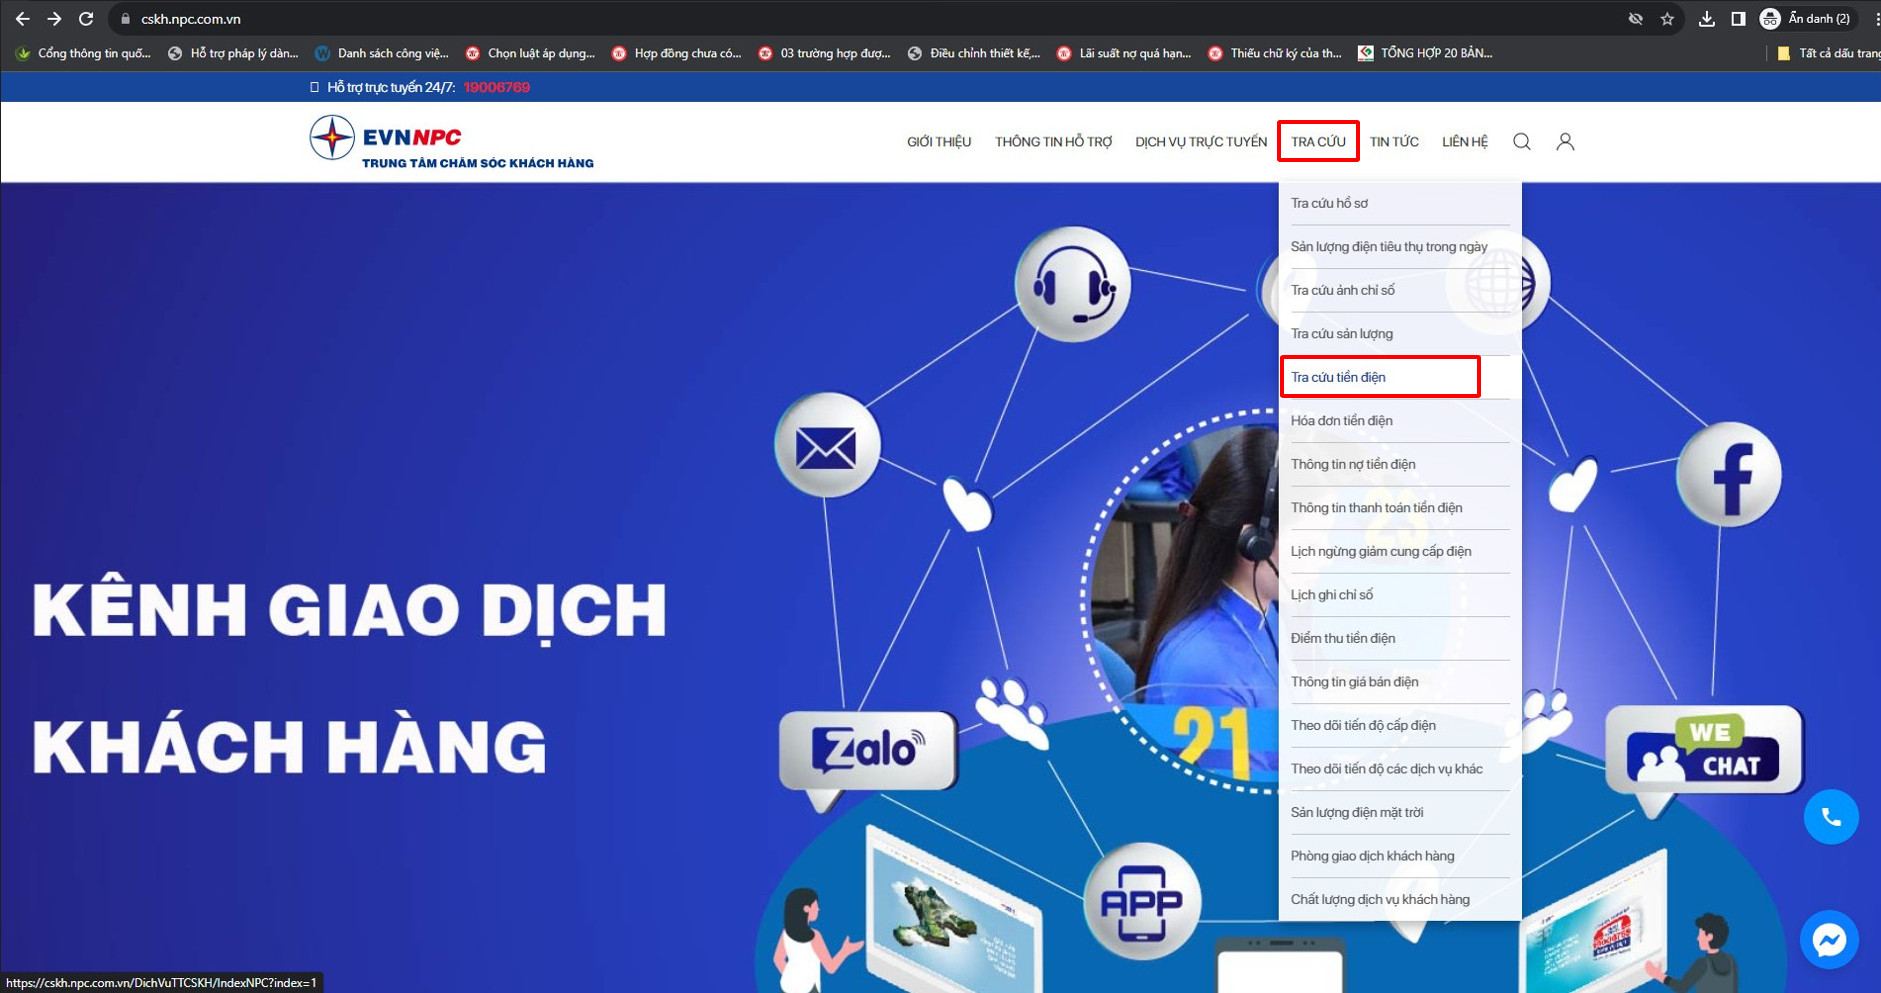1881x993 pixels.
Task: Go to the TIN TỨC page
Action: pyautogui.click(x=1393, y=142)
